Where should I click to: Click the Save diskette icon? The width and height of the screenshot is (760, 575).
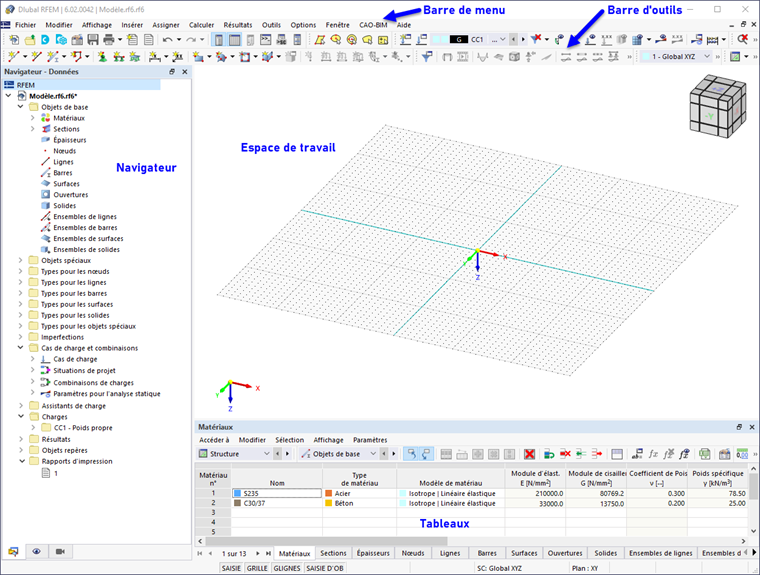[x=93, y=40]
